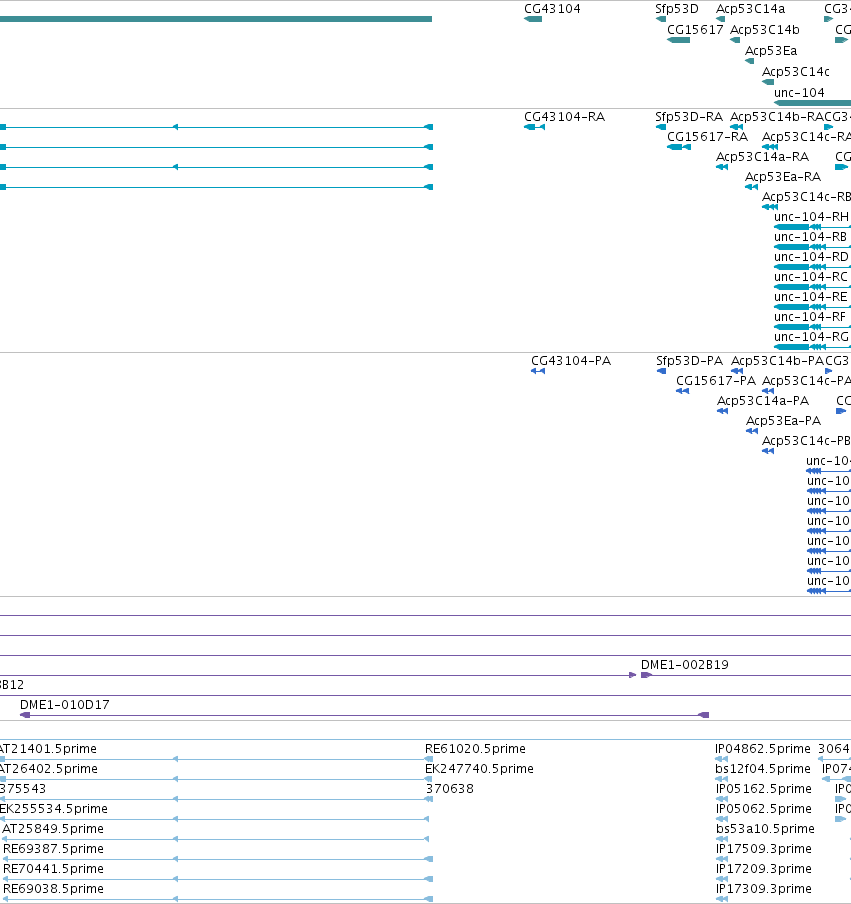Select the CG15617-PA protein label
Image resolution: width=851 pixels, height=904 pixels.
[716, 381]
